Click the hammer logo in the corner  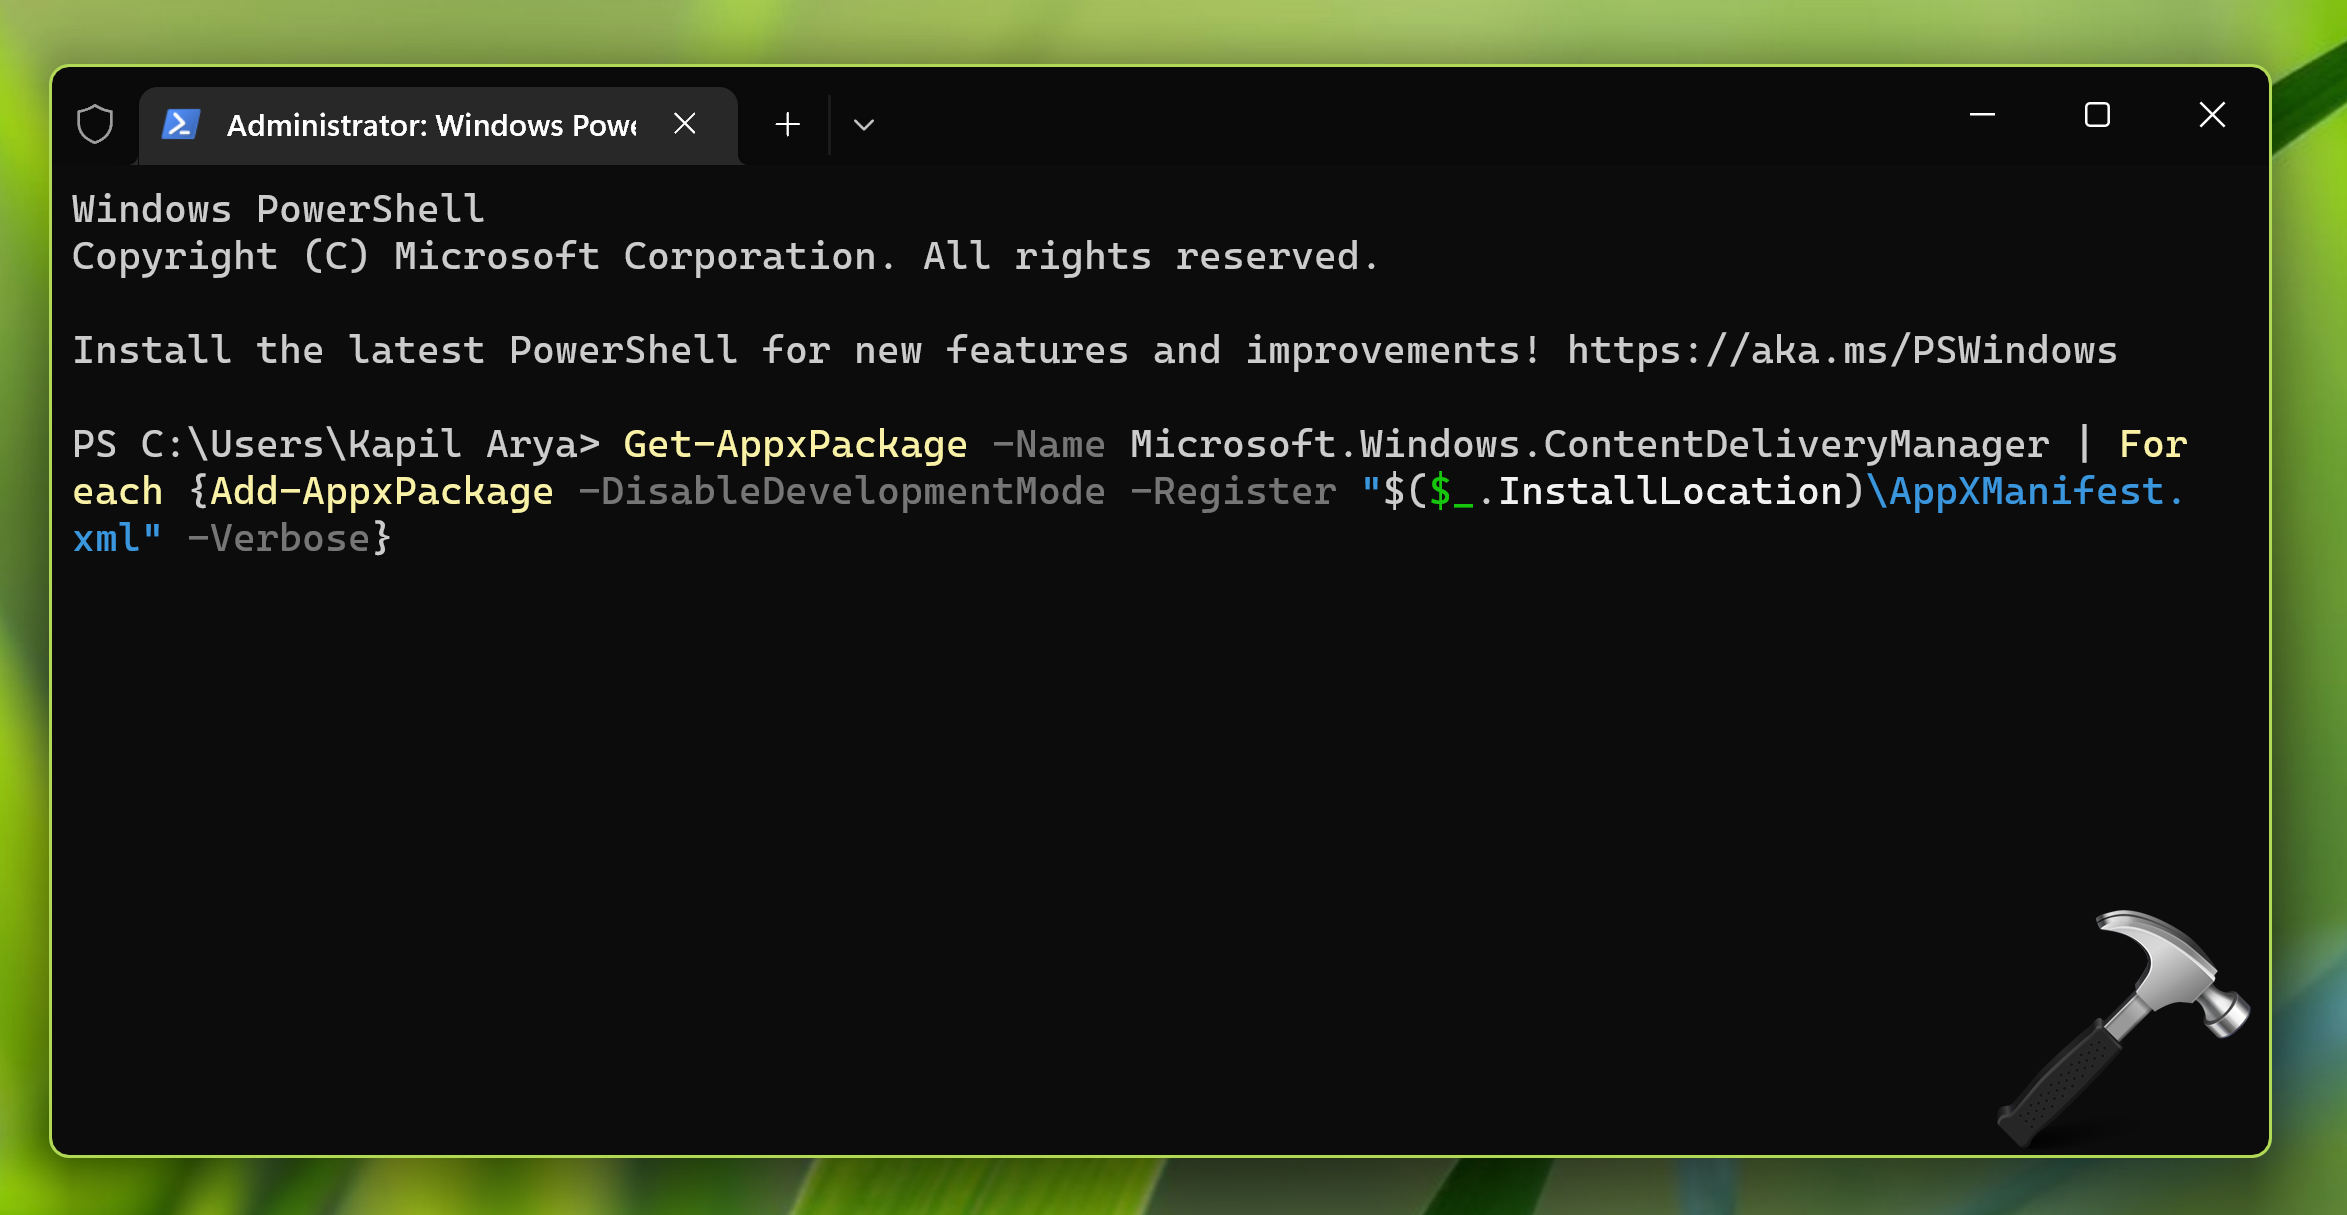pyautogui.click(x=2125, y=1025)
